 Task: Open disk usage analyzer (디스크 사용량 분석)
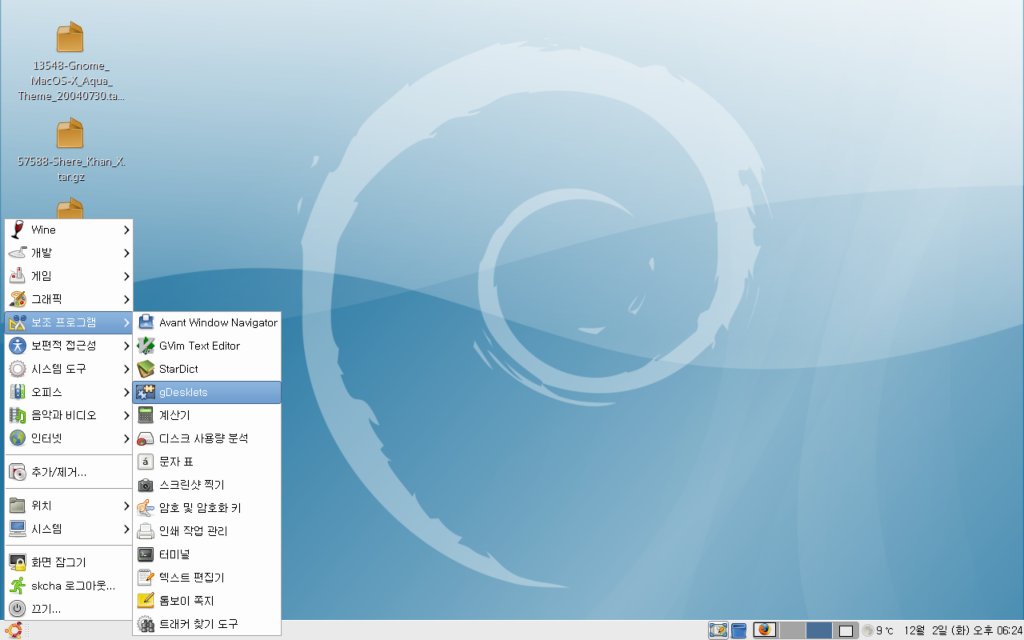[x=207, y=439]
